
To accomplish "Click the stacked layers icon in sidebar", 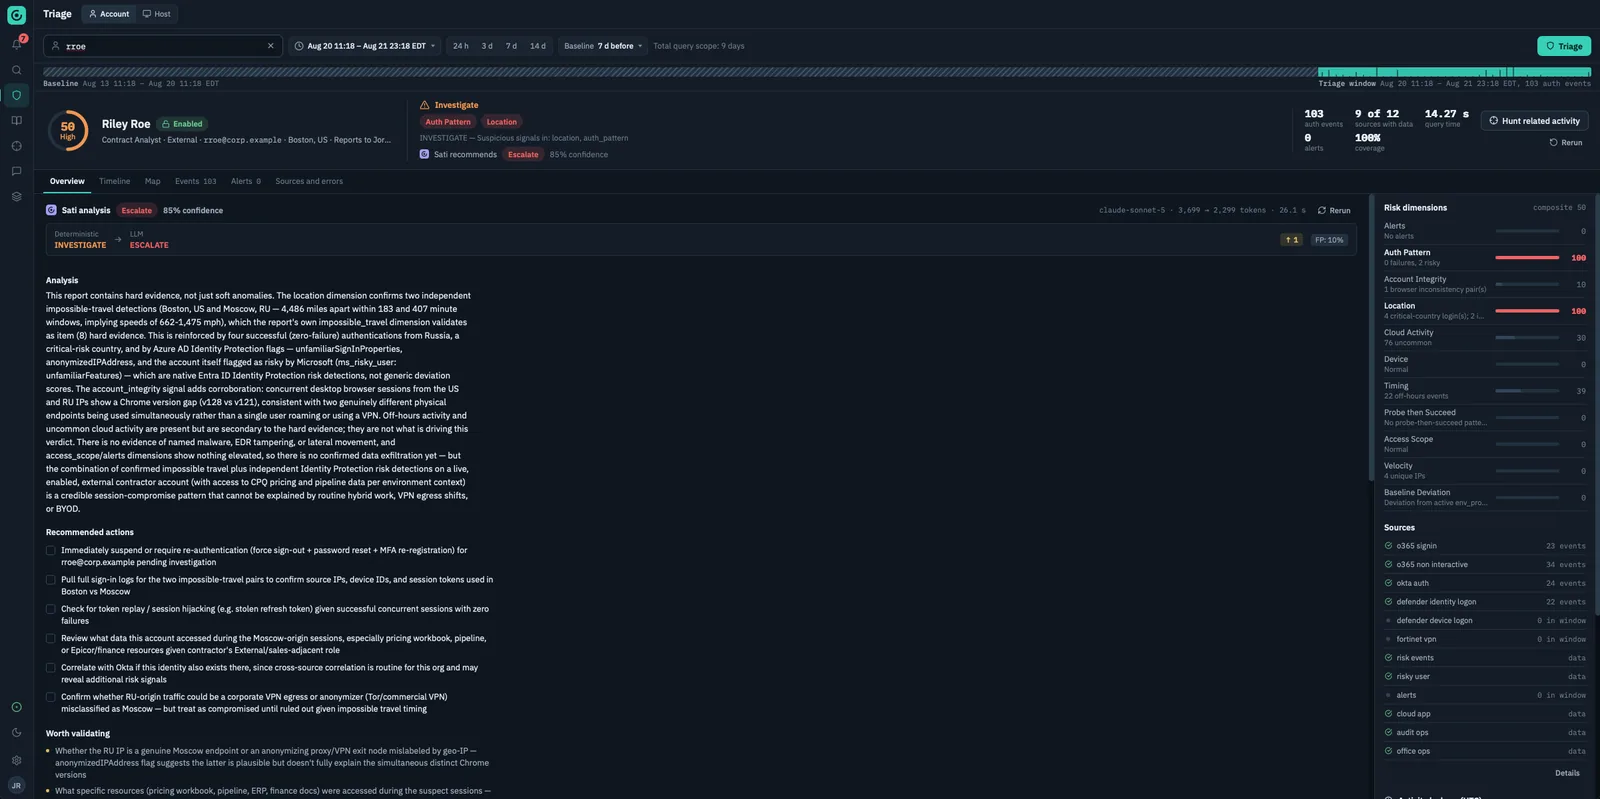I will pyautogui.click(x=16, y=197).
